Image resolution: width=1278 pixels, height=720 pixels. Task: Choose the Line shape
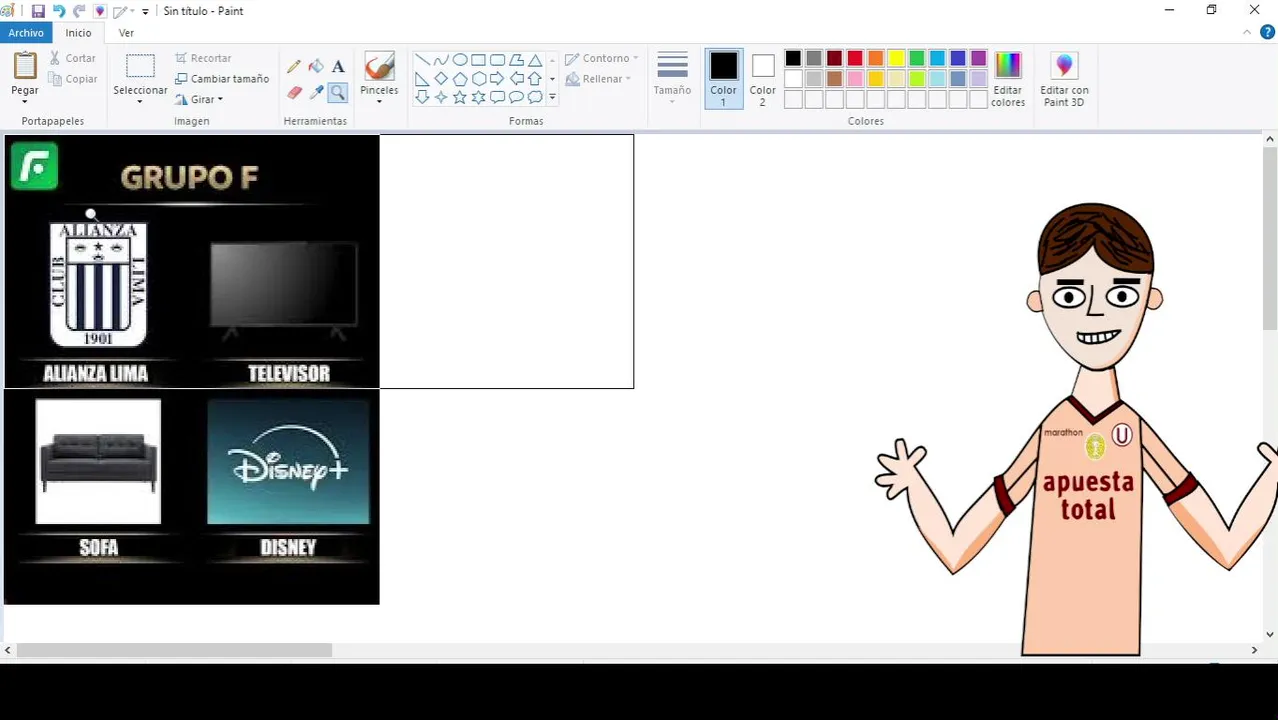click(x=422, y=60)
